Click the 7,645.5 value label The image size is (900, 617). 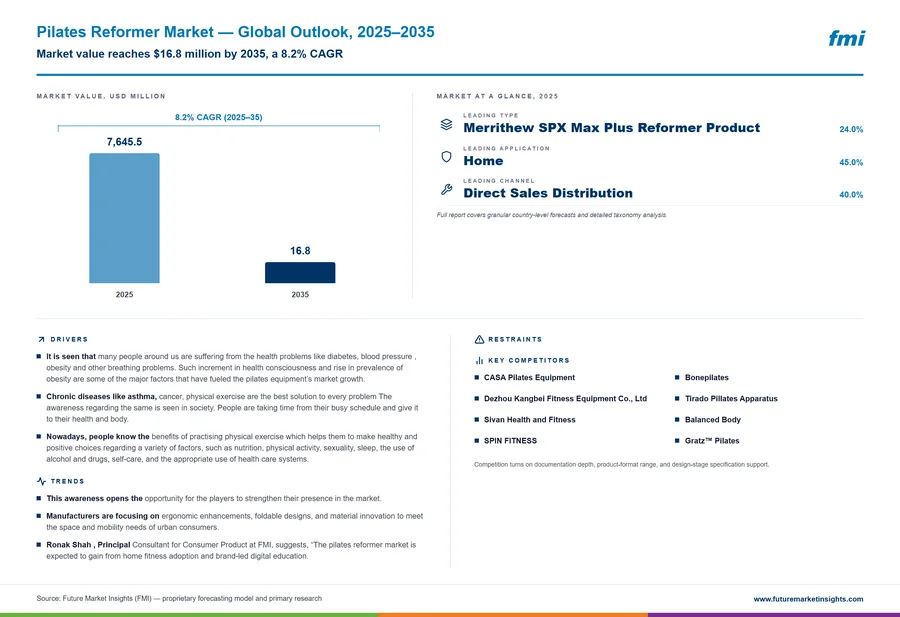[x=125, y=142]
